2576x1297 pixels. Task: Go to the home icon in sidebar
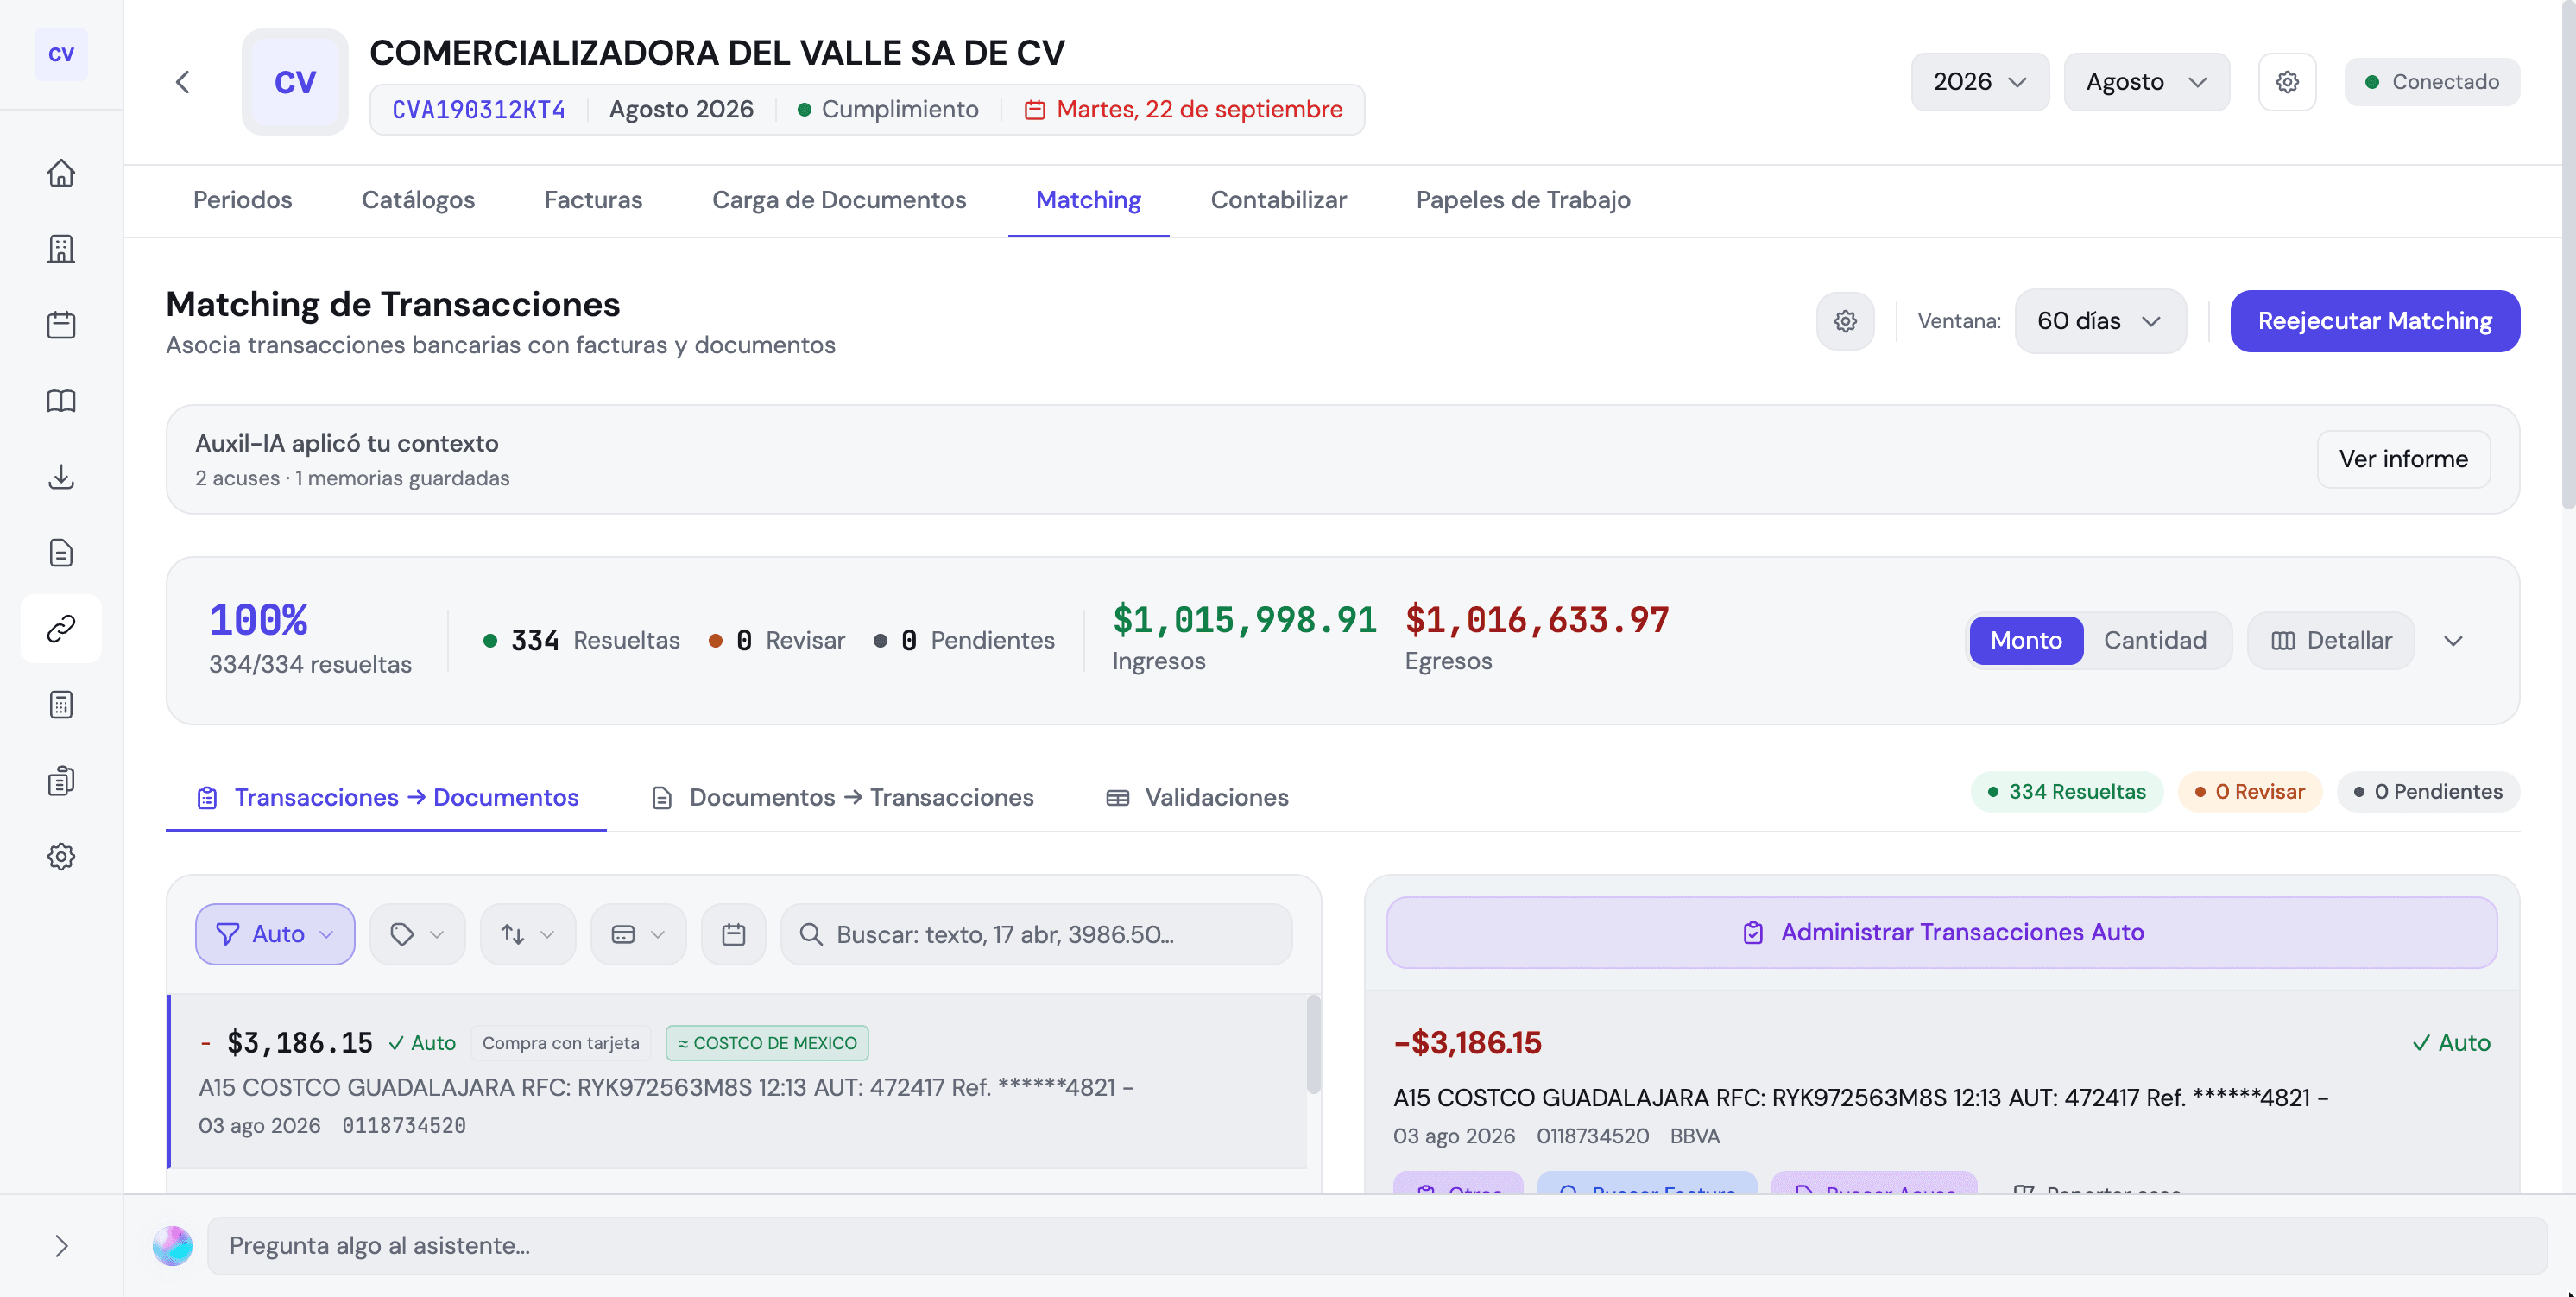(61, 173)
